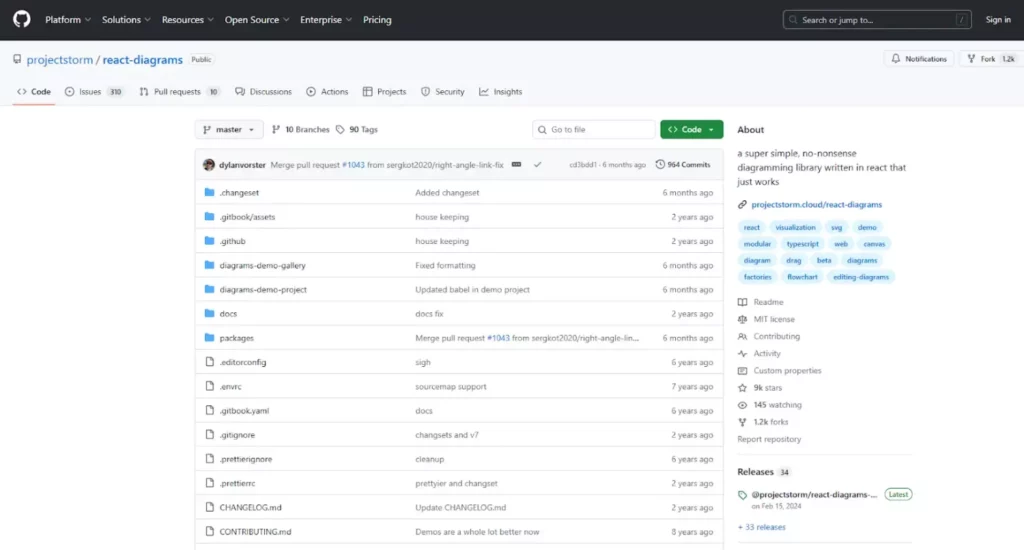Open the GitHub home logo
Image resolution: width=1024 pixels, height=550 pixels.
(x=22, y=20)
